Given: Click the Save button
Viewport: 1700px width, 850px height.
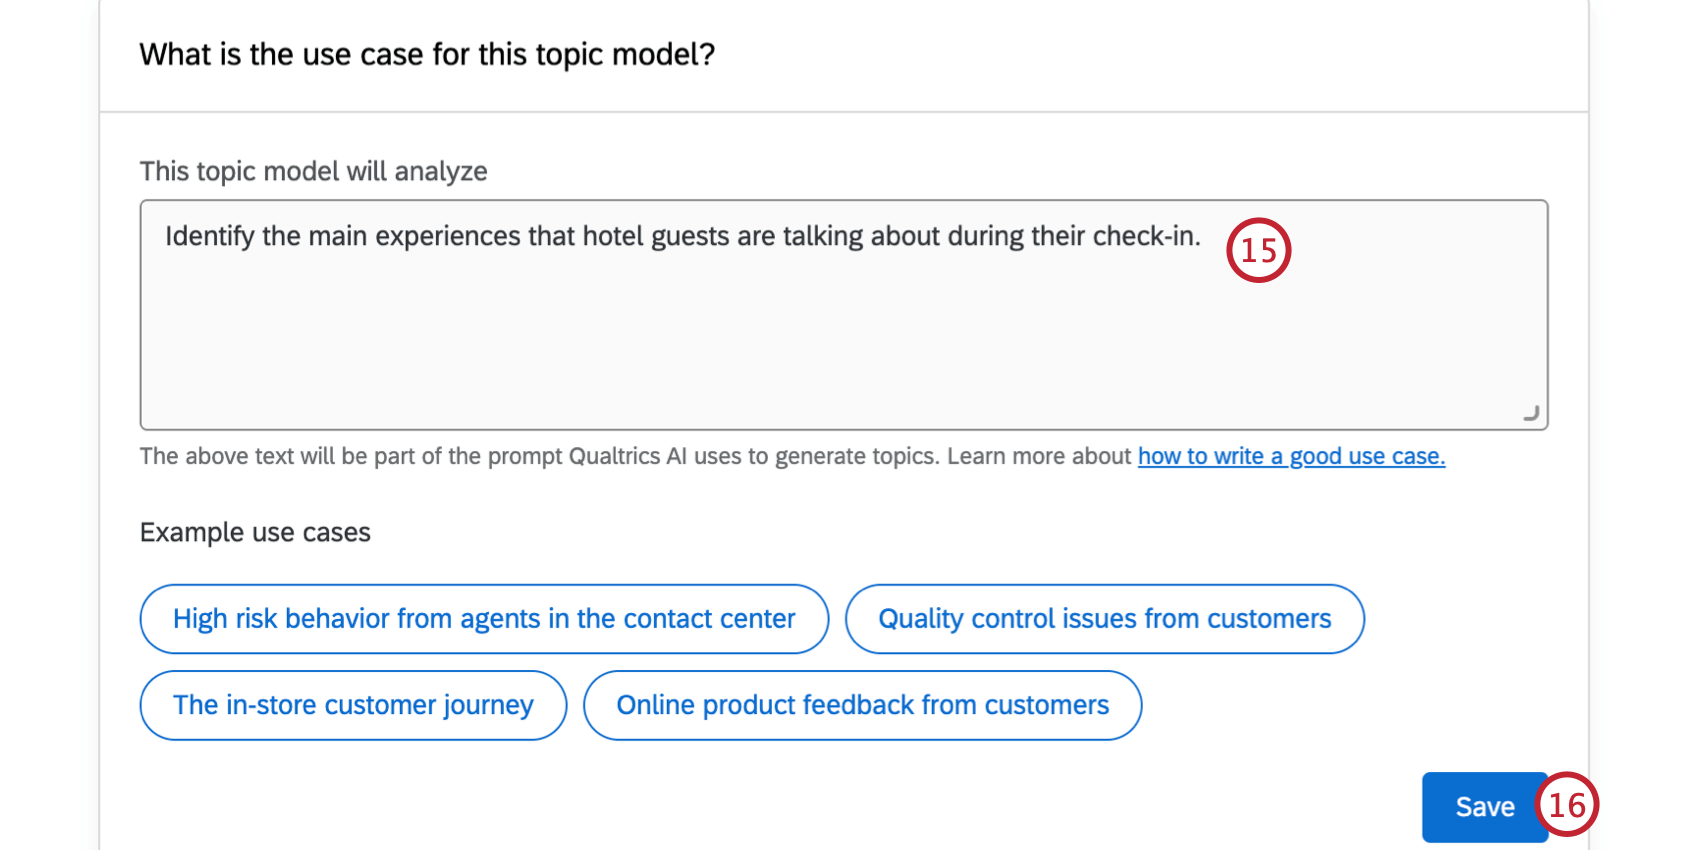Looking at the screenshot, I should tap(1484, 806).
